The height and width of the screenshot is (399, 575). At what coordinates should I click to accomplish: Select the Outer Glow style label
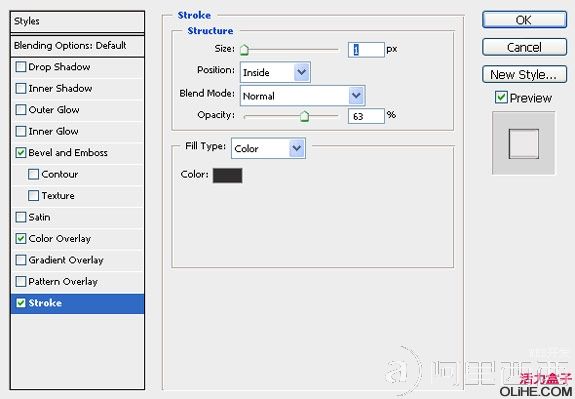[x=54, y=110]
